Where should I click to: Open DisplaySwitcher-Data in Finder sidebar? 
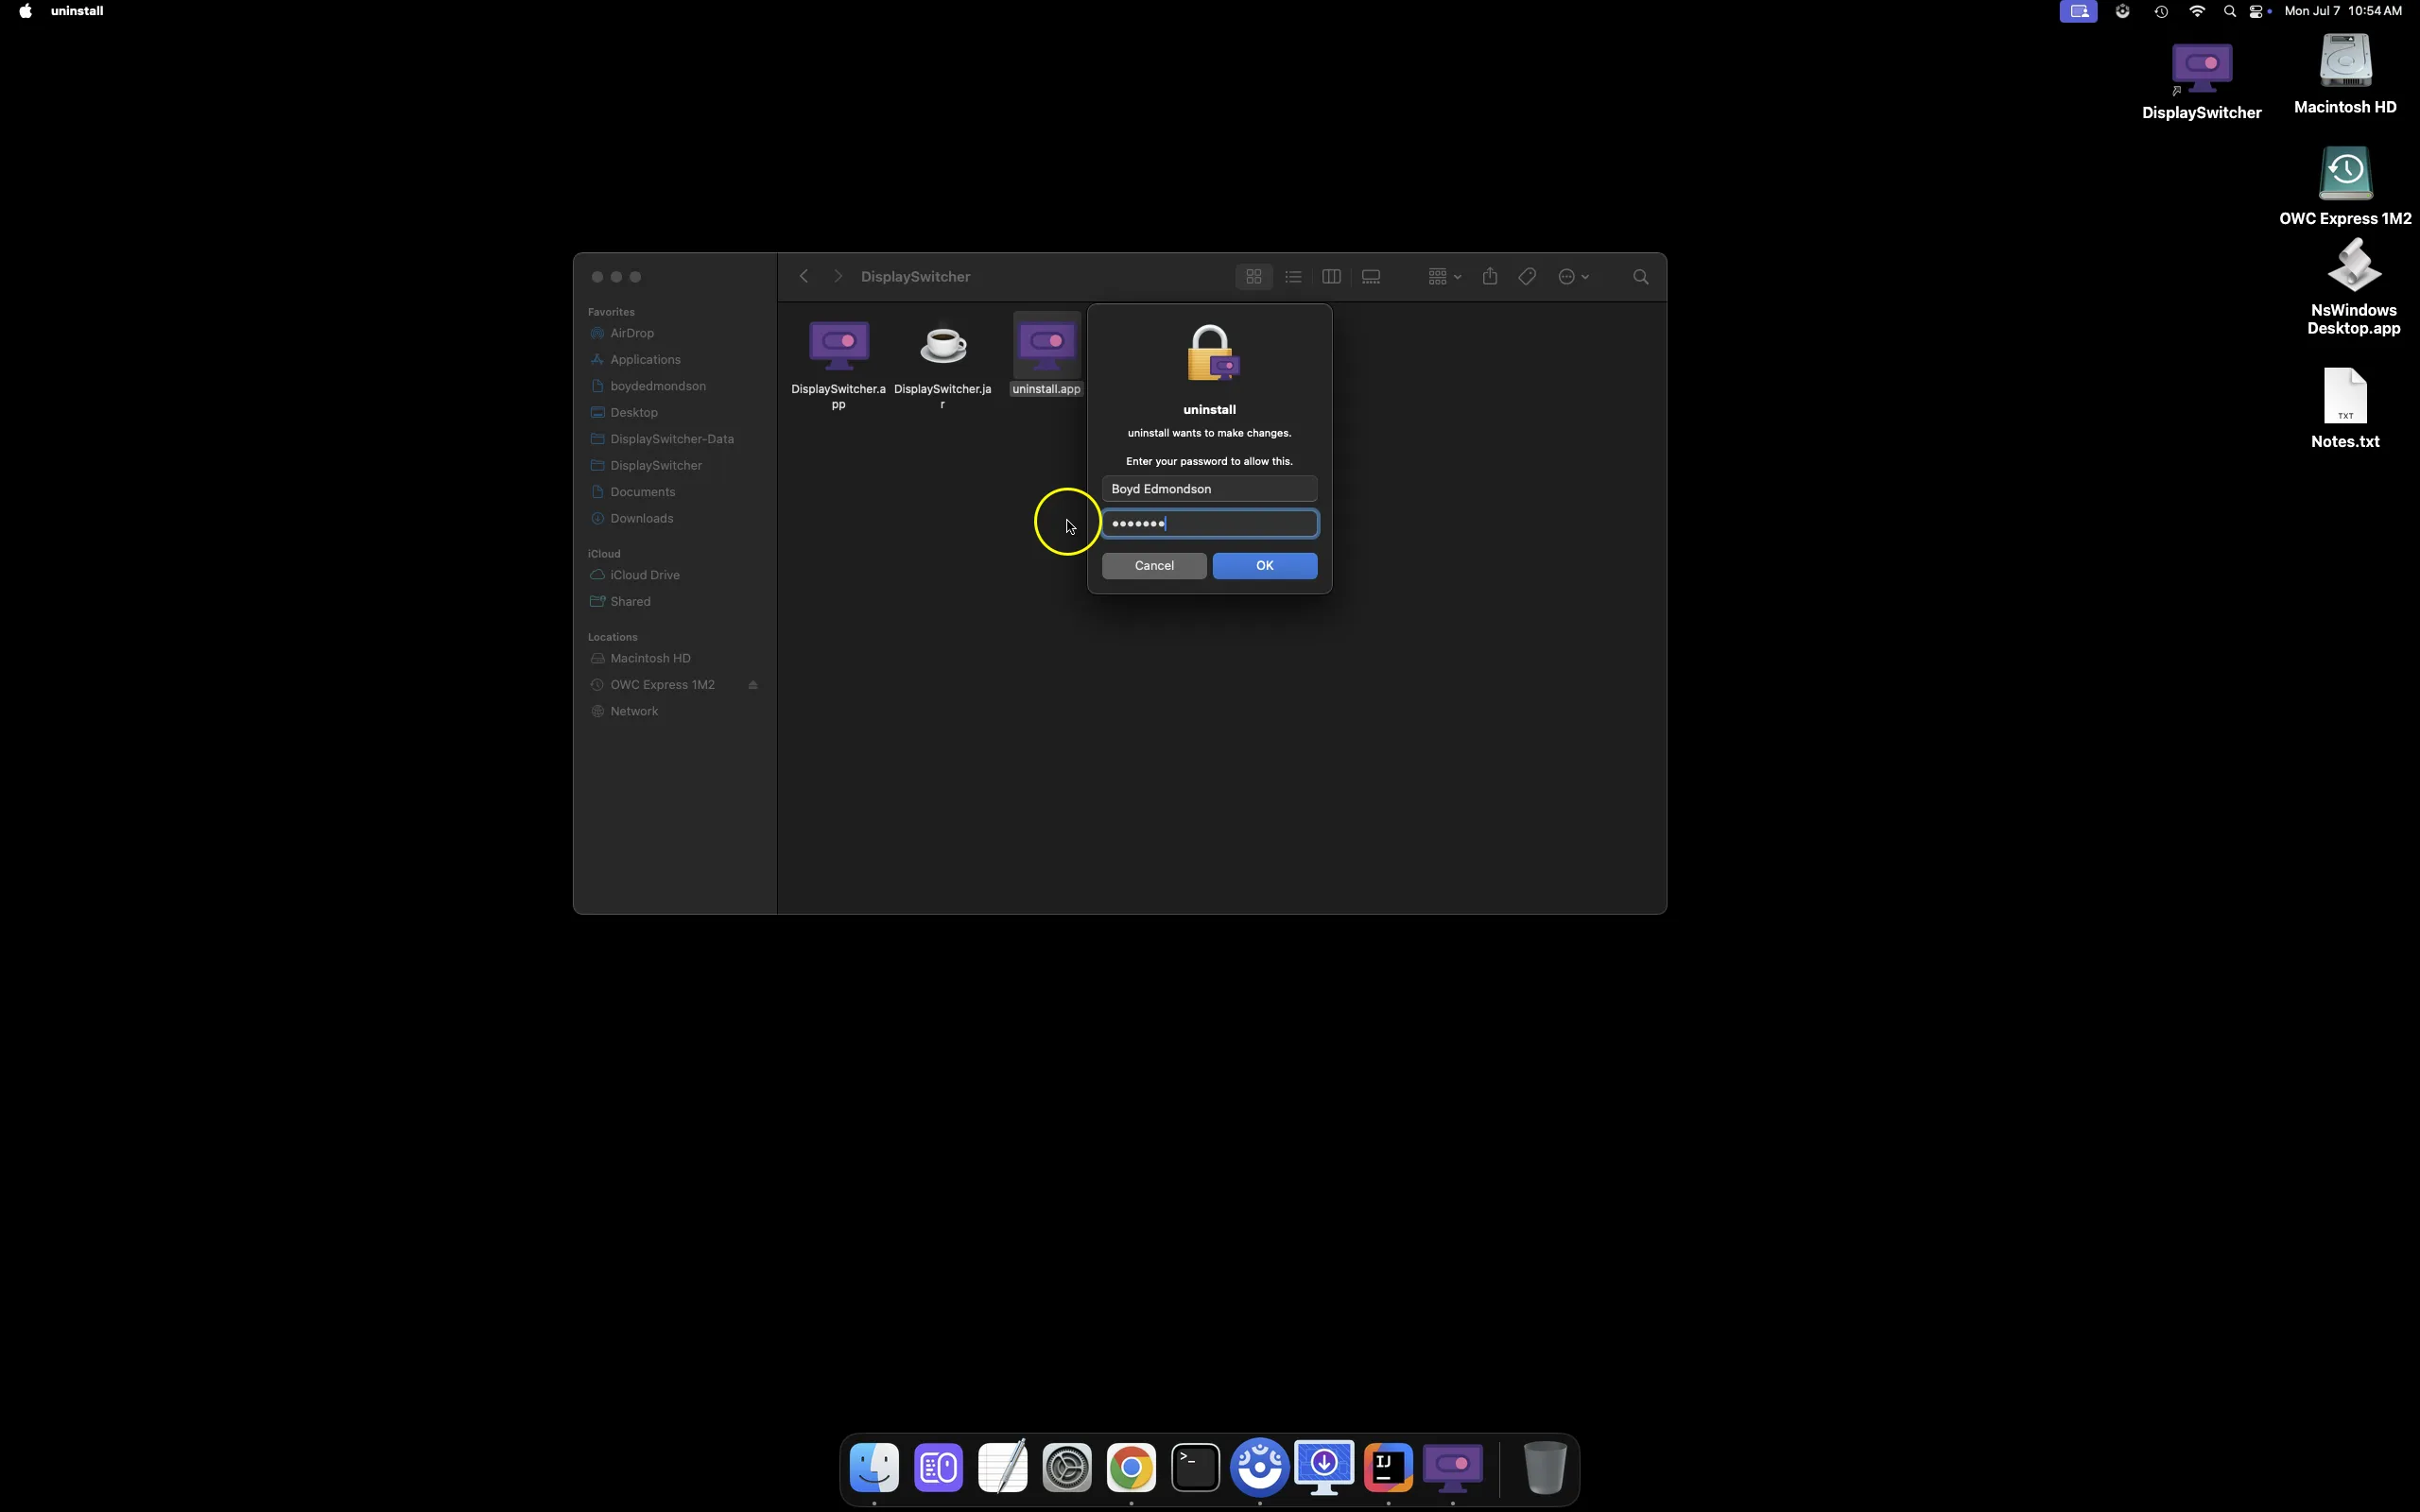tap(672, 439)
